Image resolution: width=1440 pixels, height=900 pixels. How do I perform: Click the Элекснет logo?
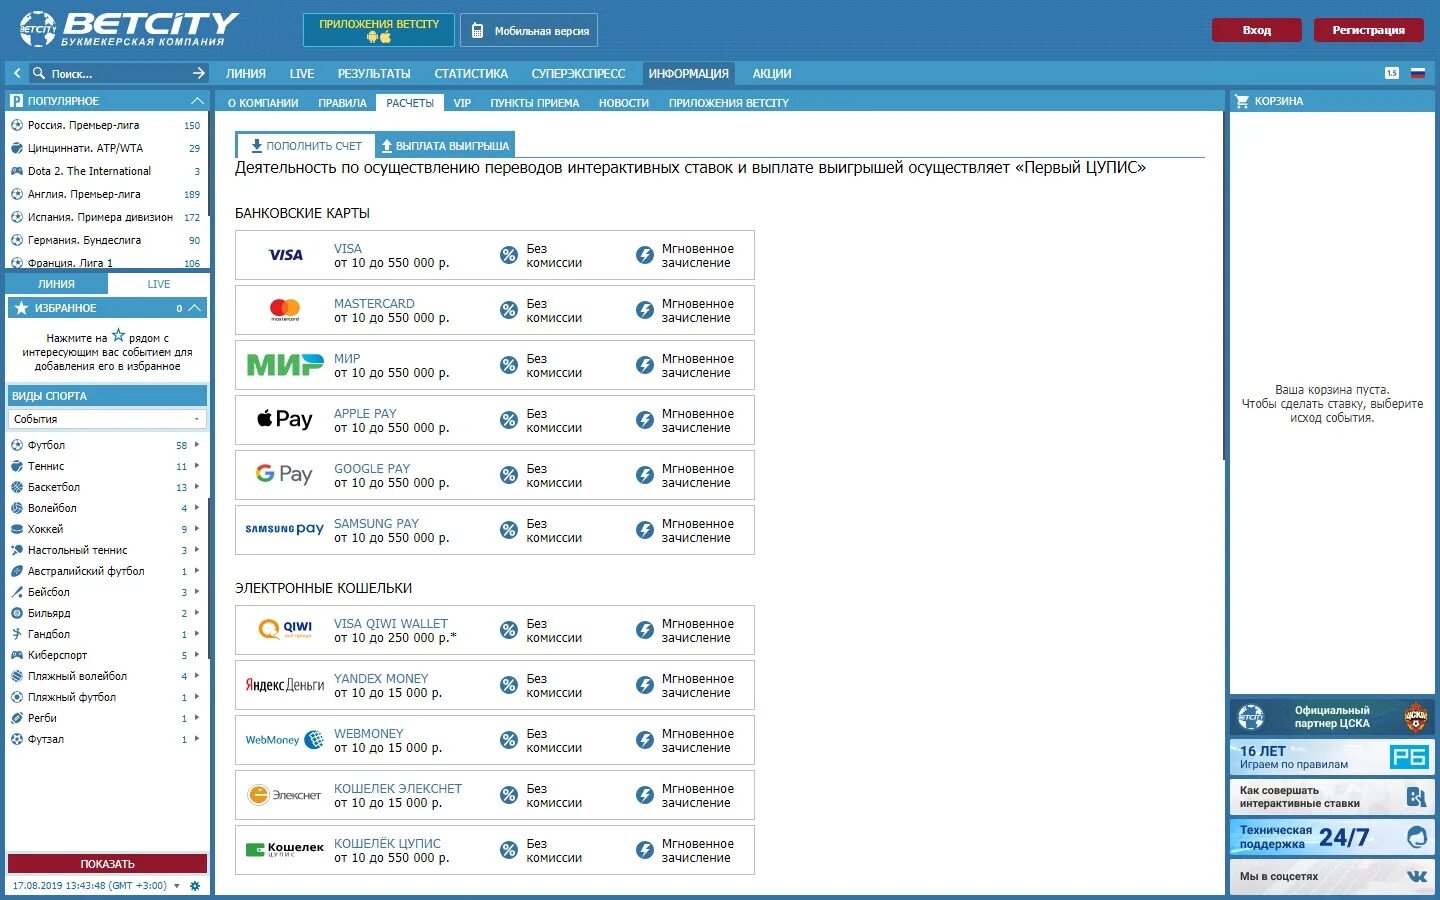coord(285,795)
